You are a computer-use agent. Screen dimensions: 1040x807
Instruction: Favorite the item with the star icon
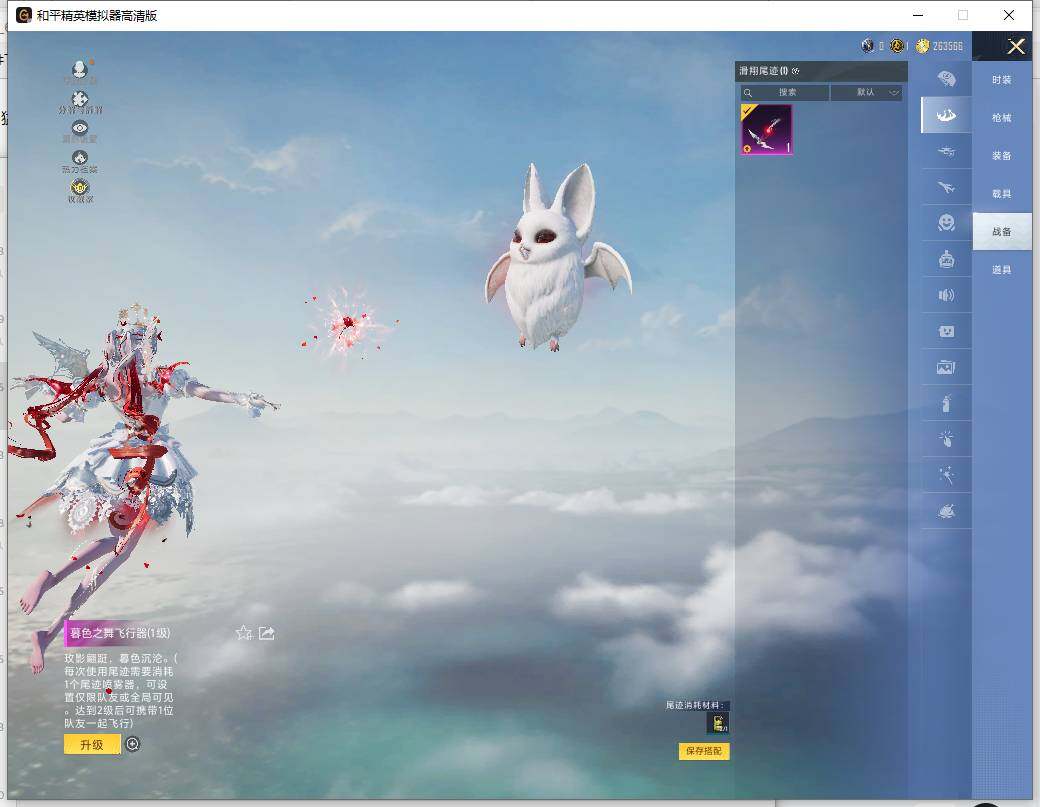point(244,633)
